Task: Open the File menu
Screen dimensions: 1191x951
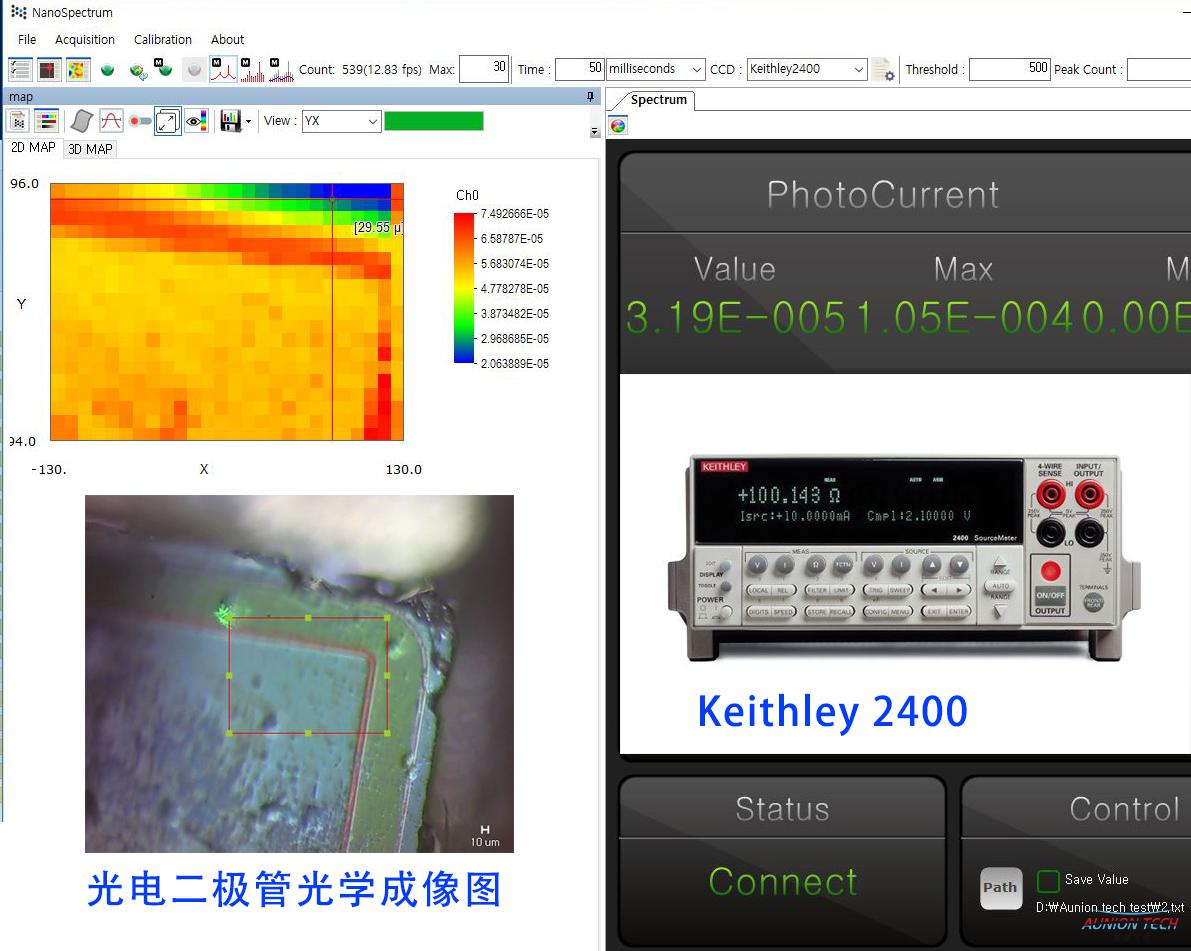Action: [27, 39]
